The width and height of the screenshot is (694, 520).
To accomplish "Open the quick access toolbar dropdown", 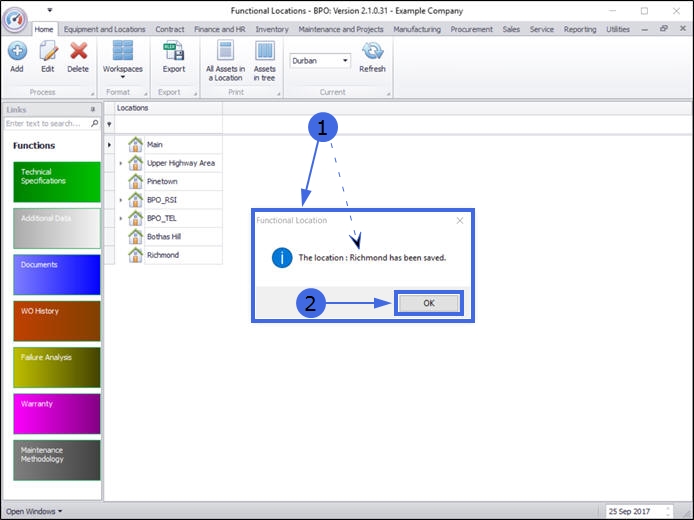I will 50,10.
